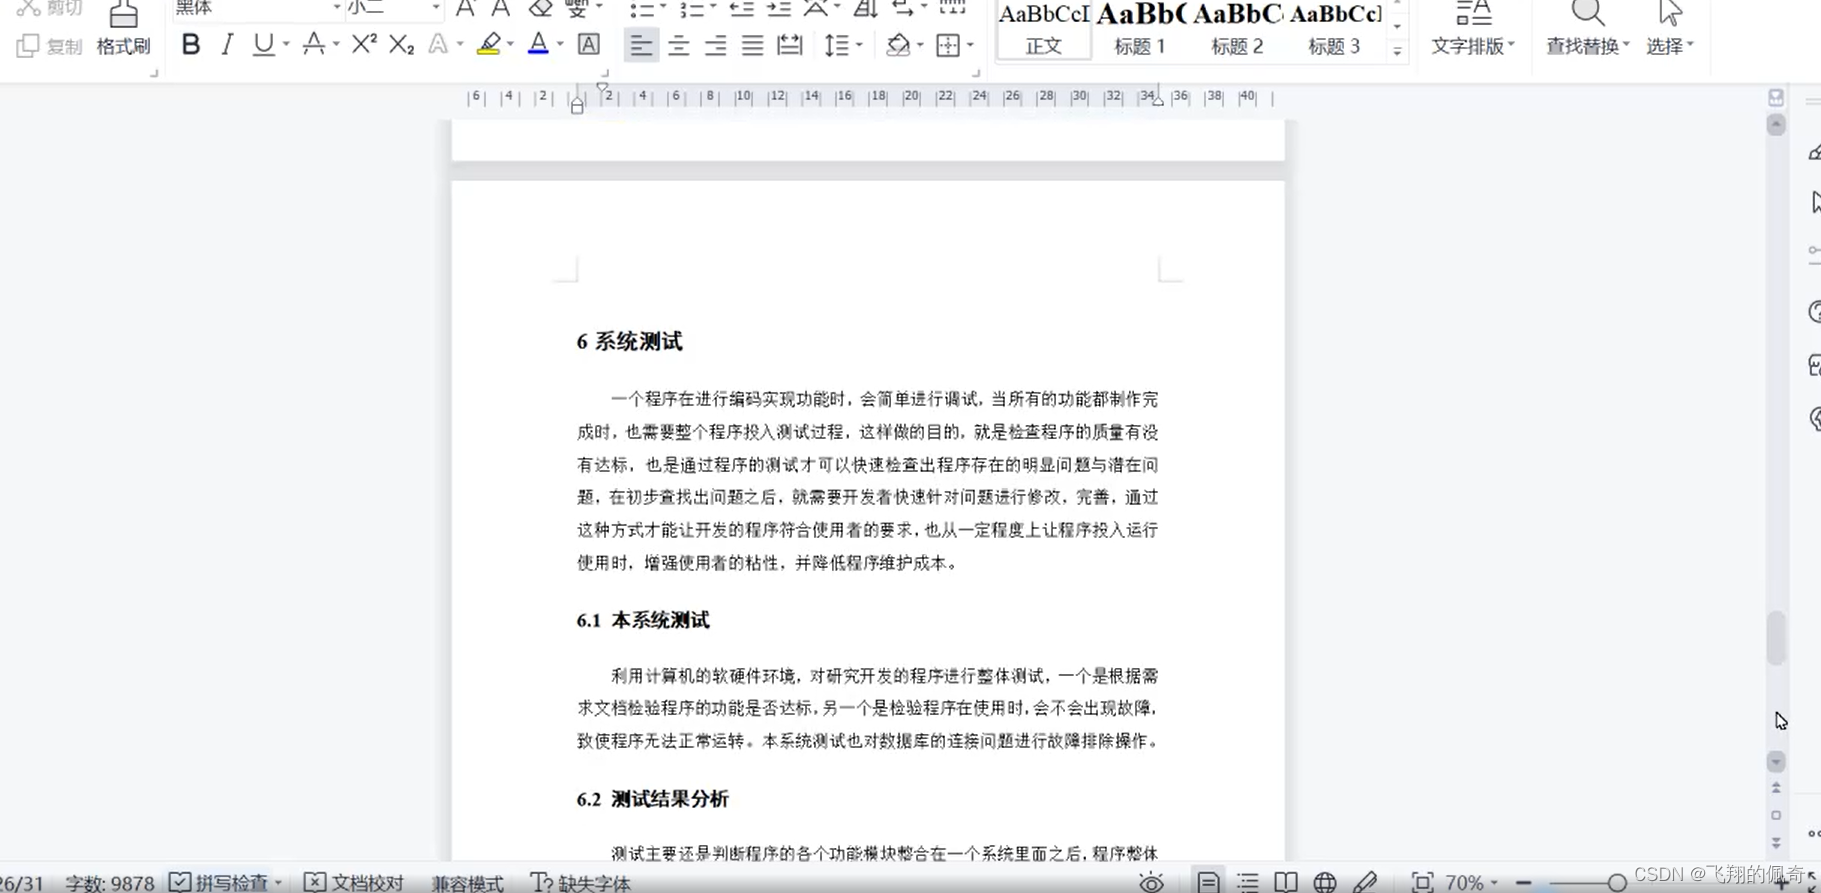
Task: Apply strikethrough to selected text
Action: [x=313, y=45]
